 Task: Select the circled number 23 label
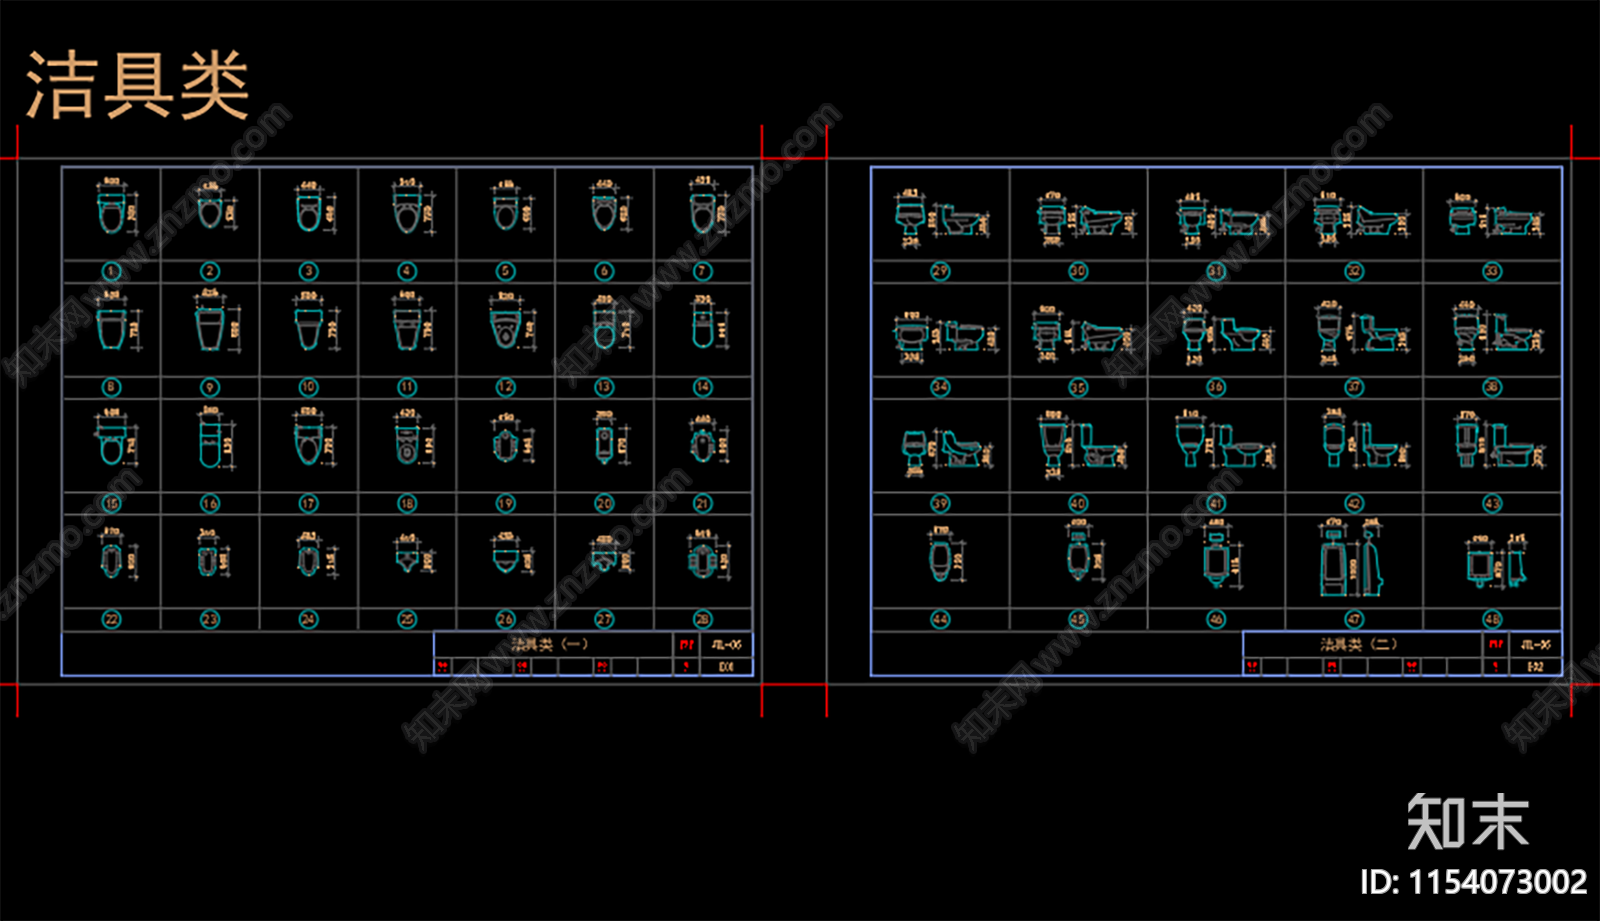[210, 619]
